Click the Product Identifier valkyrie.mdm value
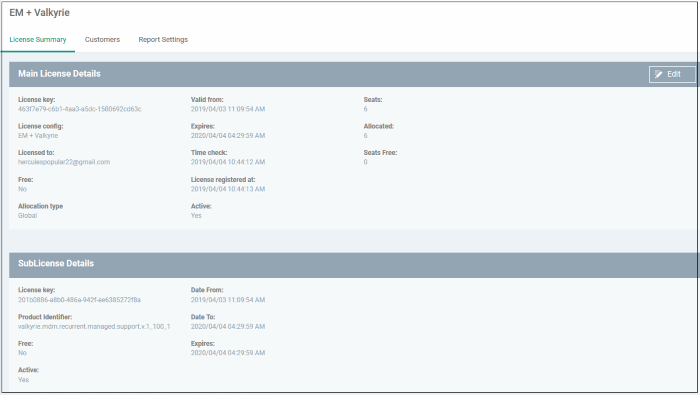Image resolution: width=700 pixels, height=395 pixels. [94, 327]
